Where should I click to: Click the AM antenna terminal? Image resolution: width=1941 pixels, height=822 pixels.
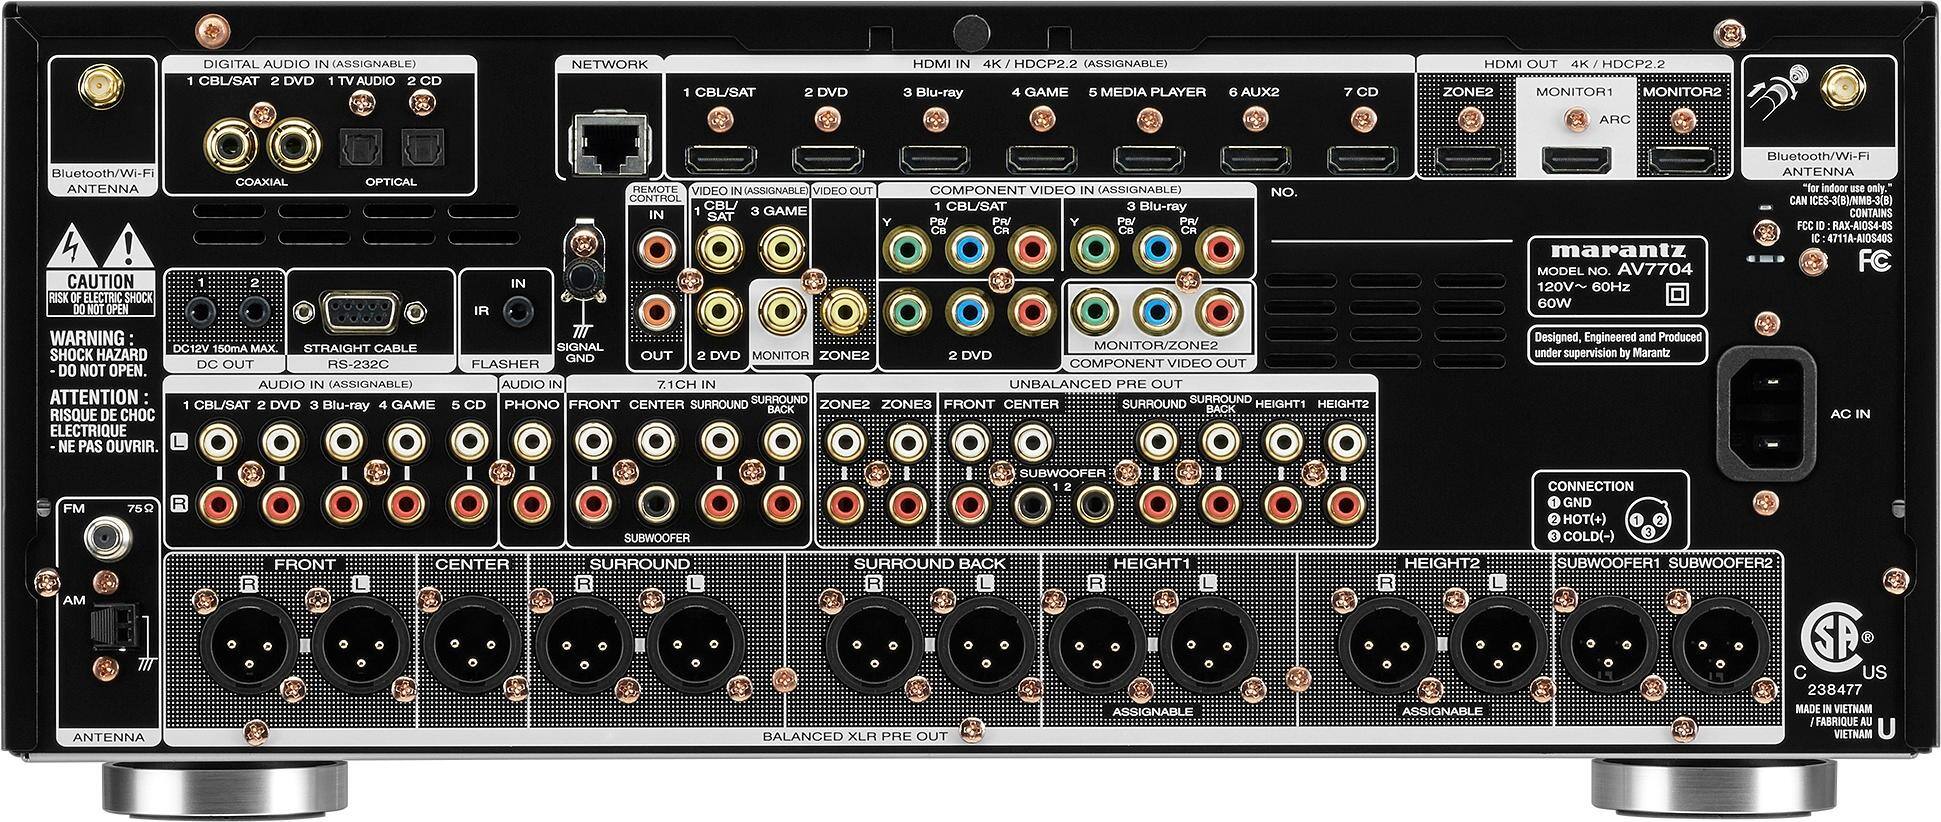click(x=105, y=628)
